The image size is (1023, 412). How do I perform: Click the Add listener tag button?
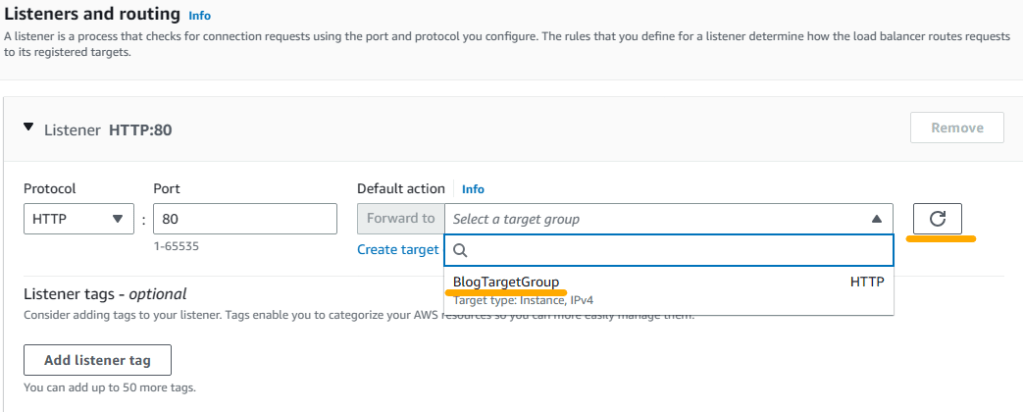click(x=97, y=360)
